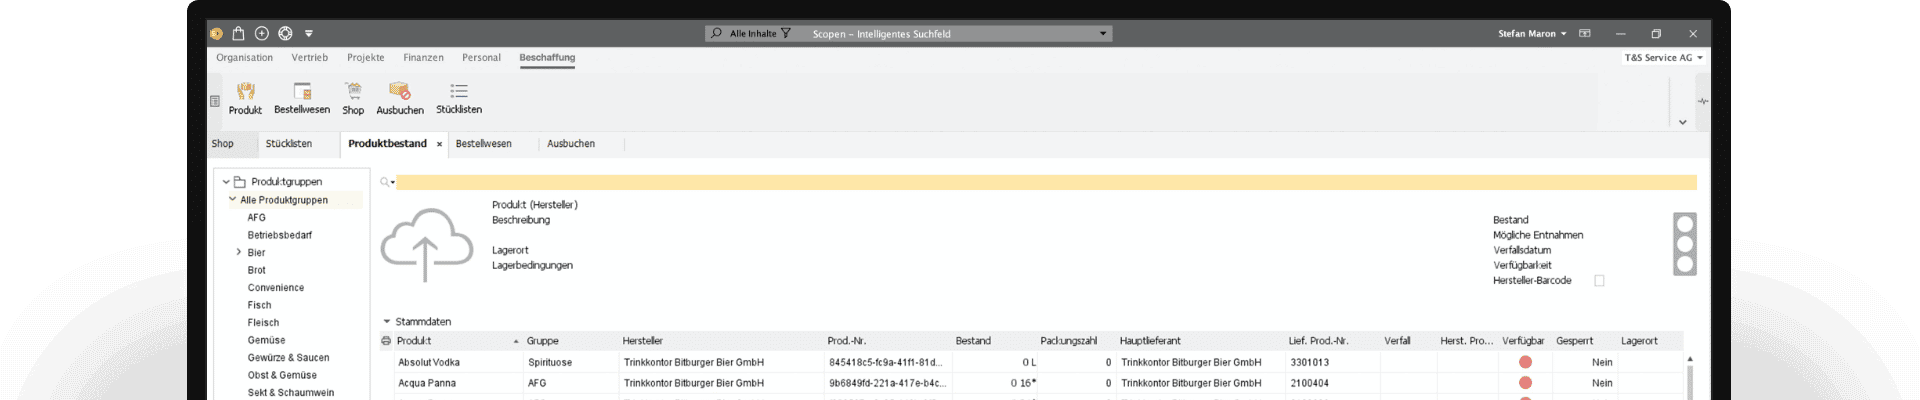1920x400 pixels.
Task: Switch to the Bestellwesen document tab
Action: [483, 144]
